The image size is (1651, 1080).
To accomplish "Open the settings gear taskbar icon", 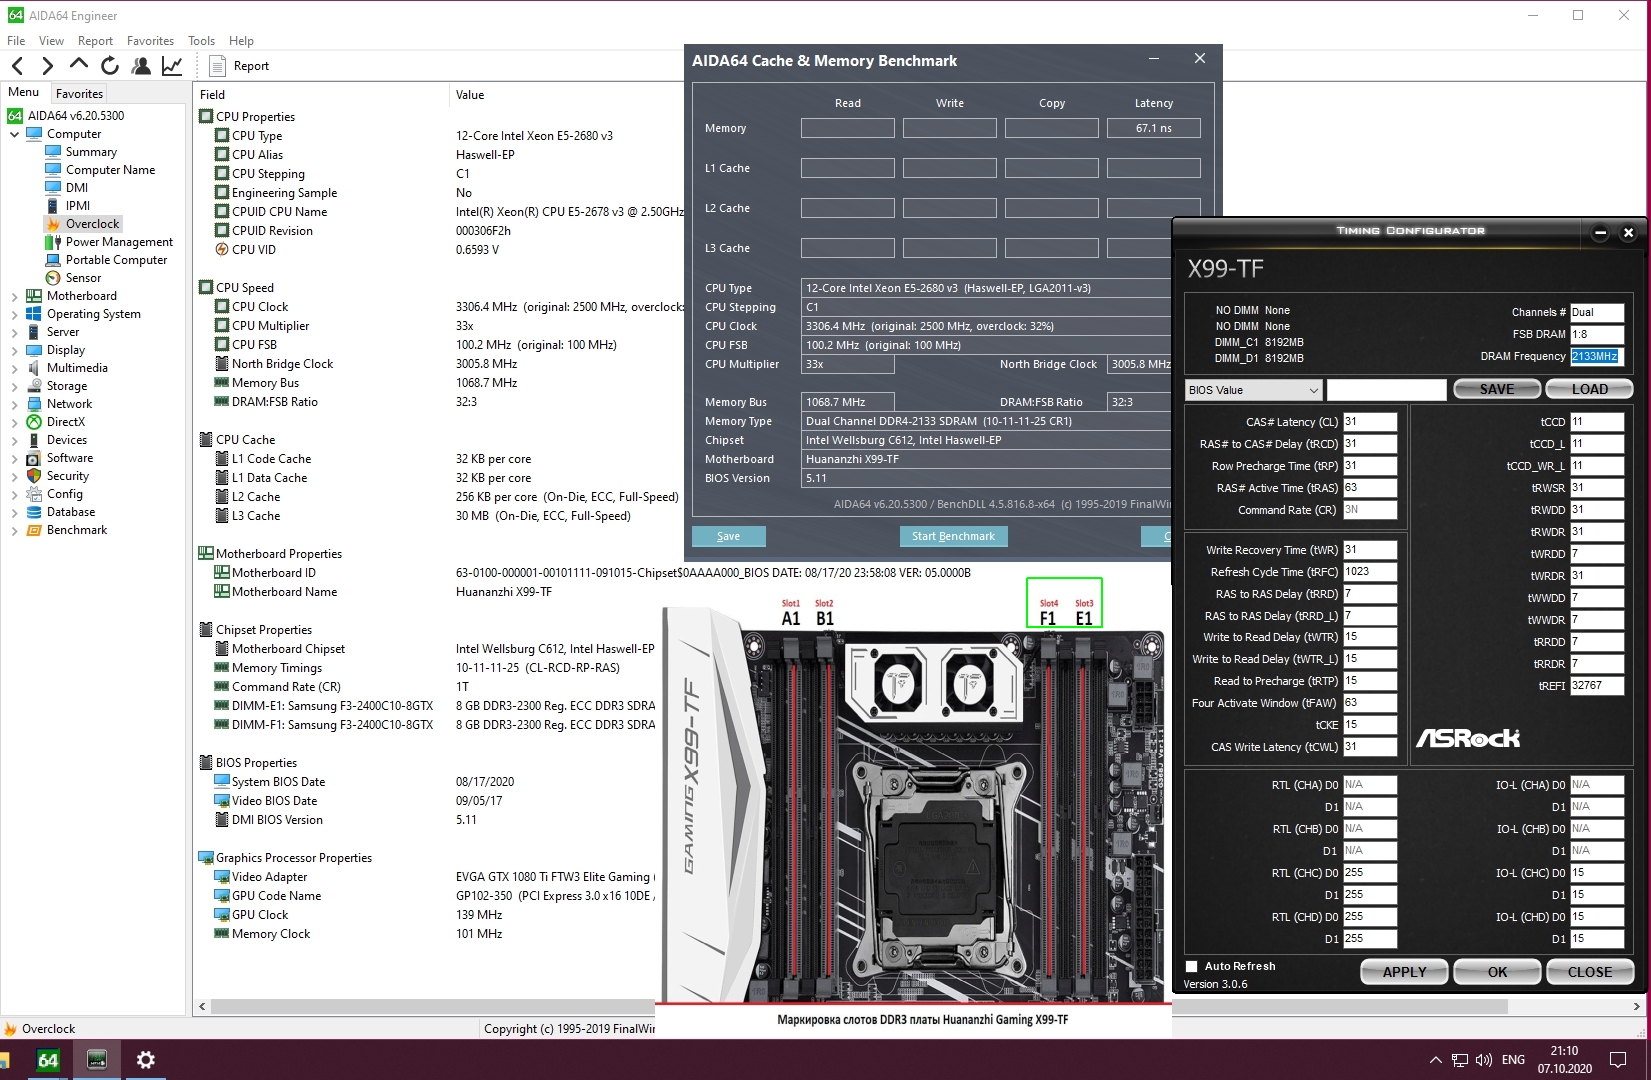I will 146,1060.
